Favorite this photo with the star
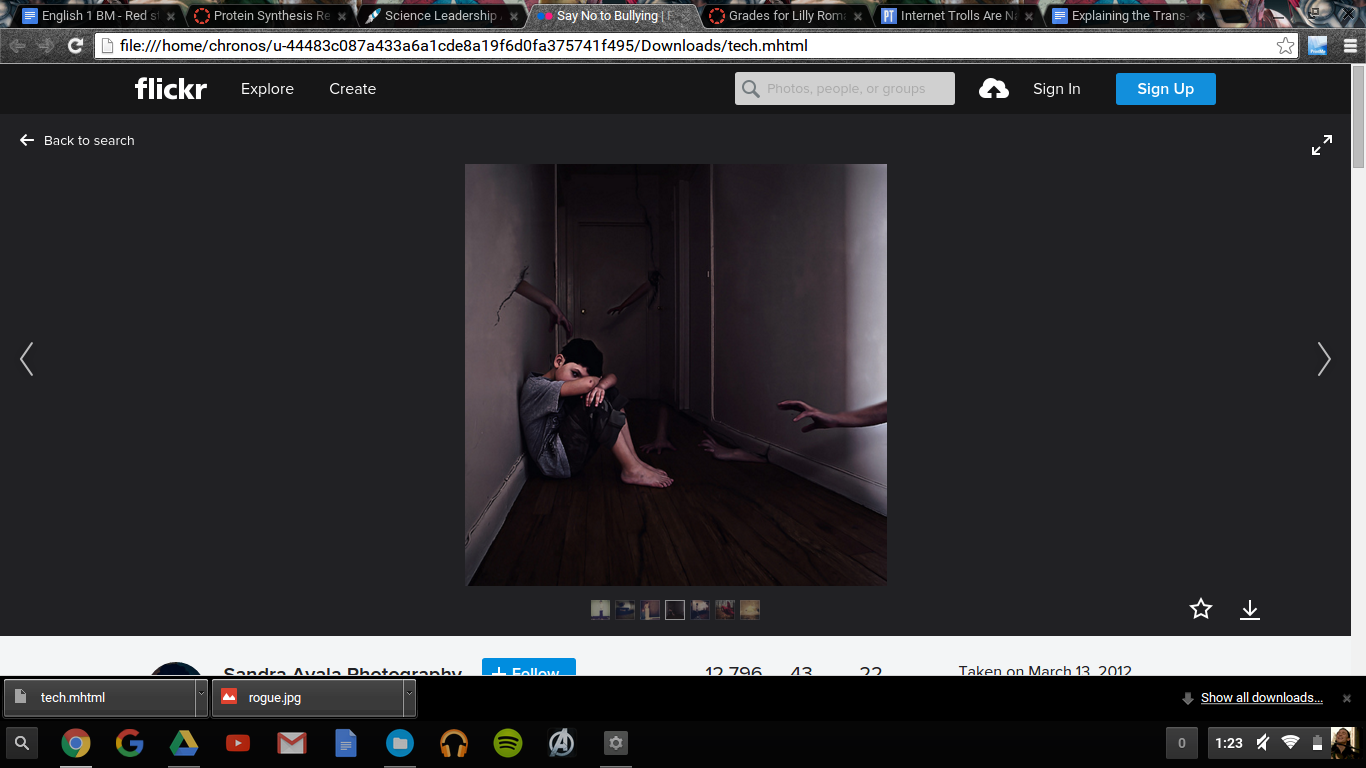 pos(1200,609)
